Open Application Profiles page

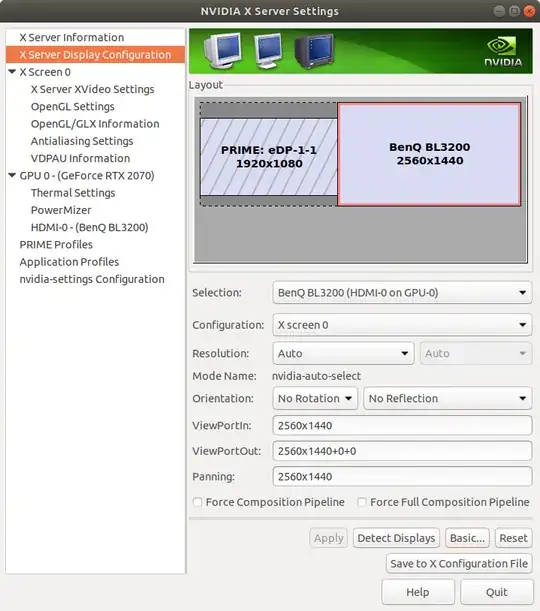coord(69,261)
